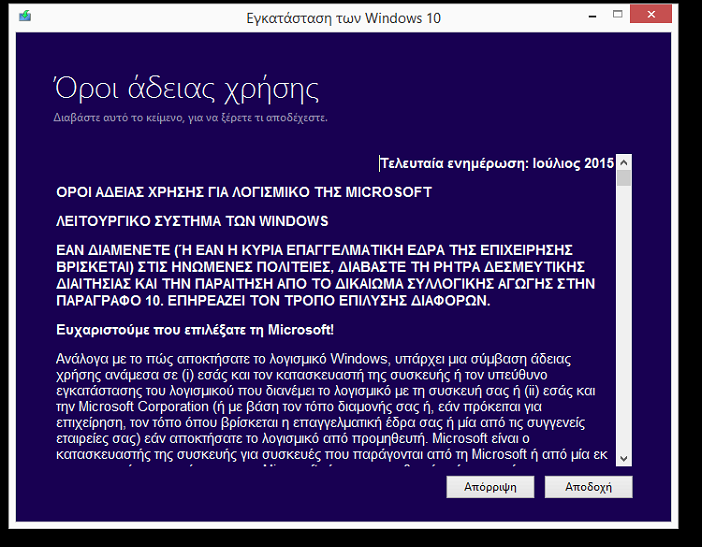Minimize the Windows 10 setup window
The image size is (702, 547).
pos(592,16)
